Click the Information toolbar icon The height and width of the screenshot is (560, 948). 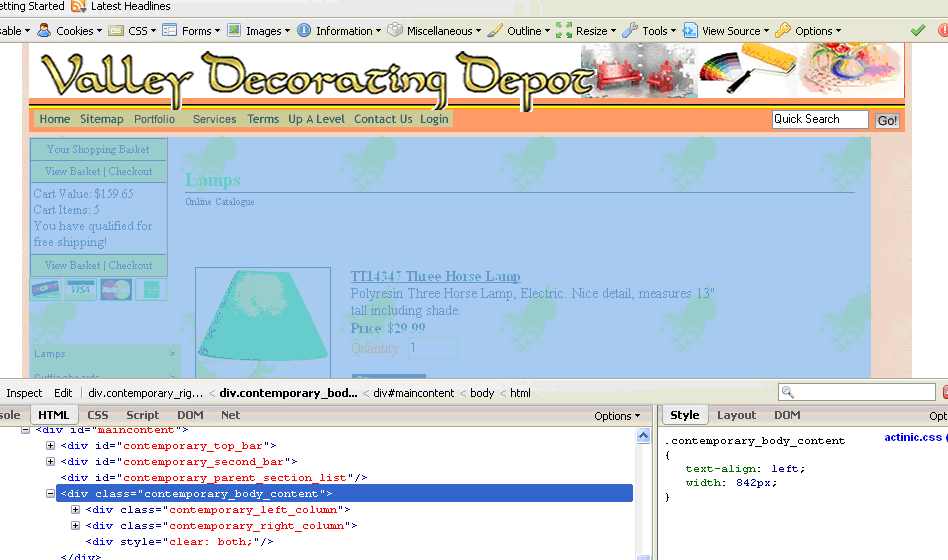304,31
